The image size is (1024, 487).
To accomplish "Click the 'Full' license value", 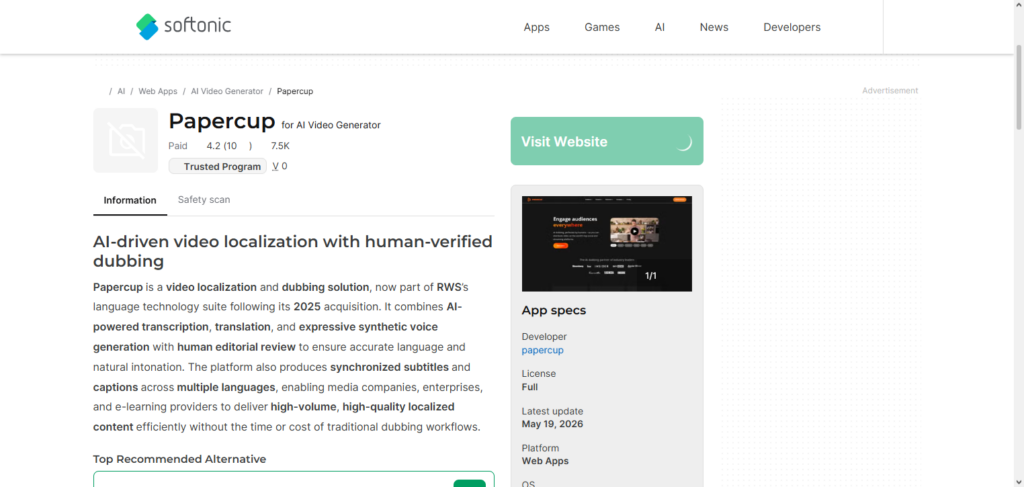I will [x=530, y=387].
